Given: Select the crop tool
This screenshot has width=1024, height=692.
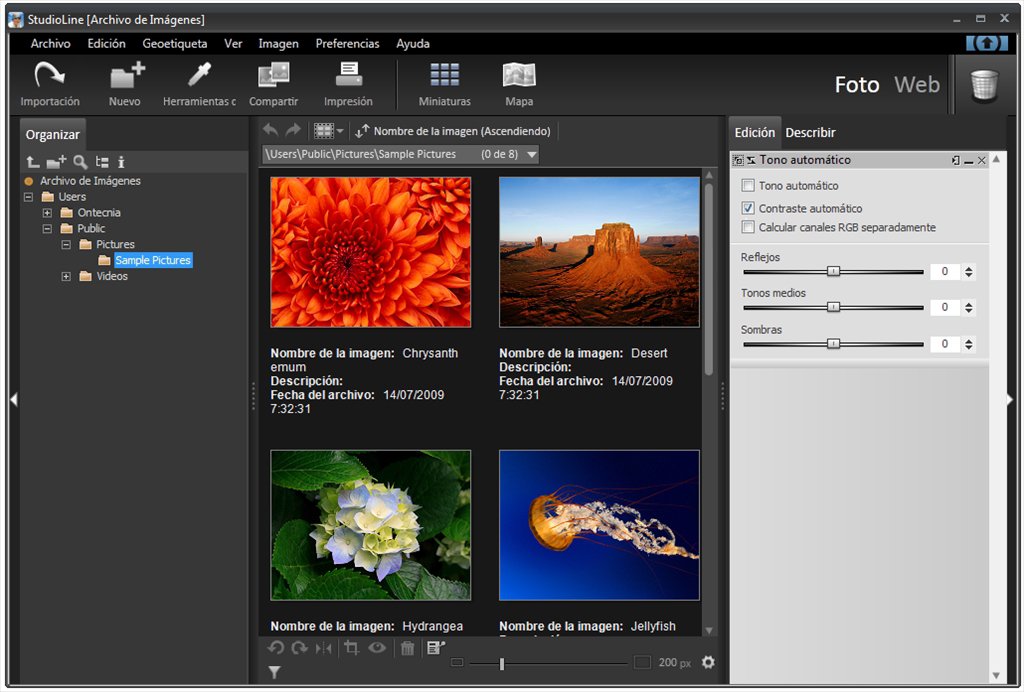Looking at the screenshot, I should tap(351, 648).
